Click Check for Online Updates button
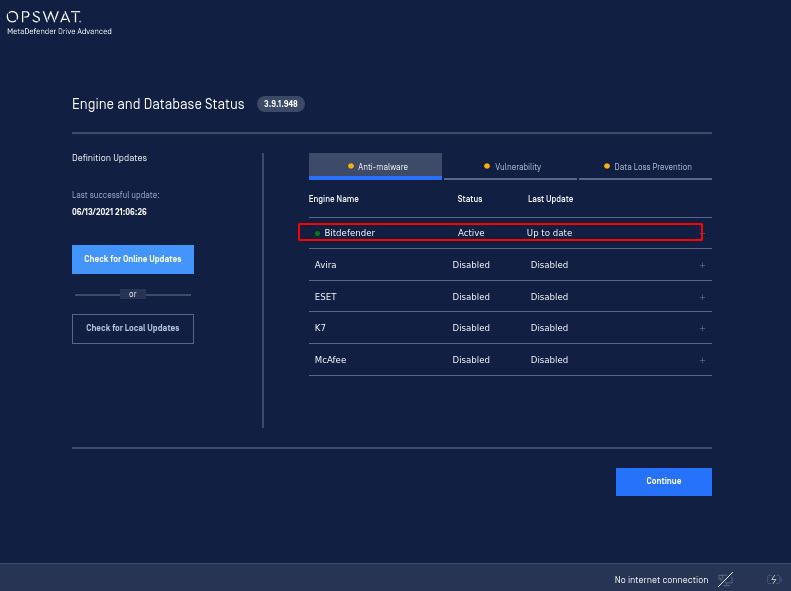The image size is (791, 591). pos(133,259)
